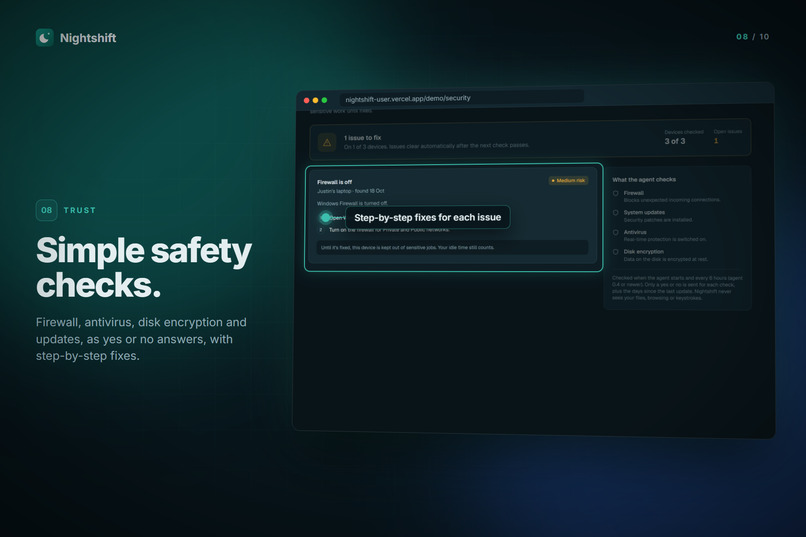Click the 1 issue to fix title
Screen dimensions: 806x537
coord(362,138)
